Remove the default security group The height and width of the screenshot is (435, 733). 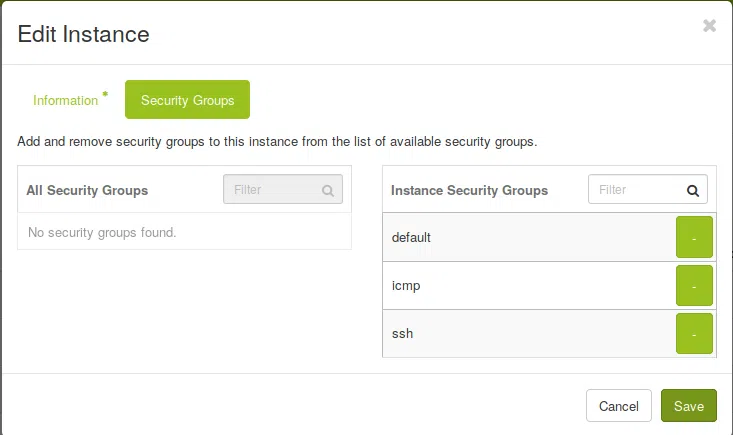pos(694,238)
